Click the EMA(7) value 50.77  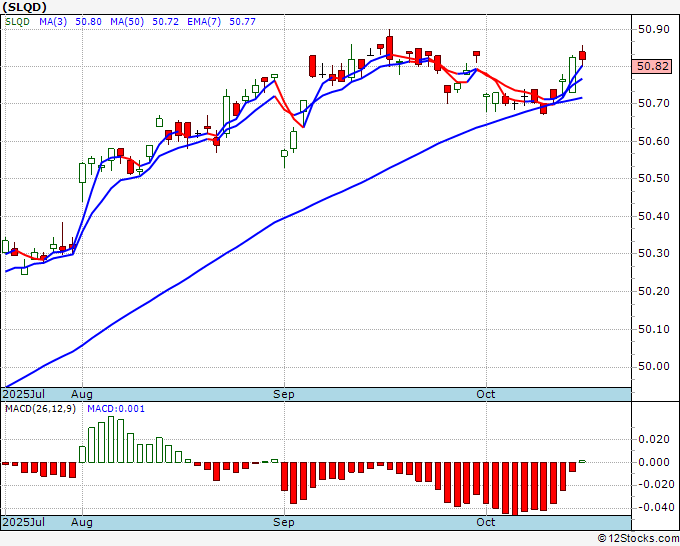tap(242, 22)
